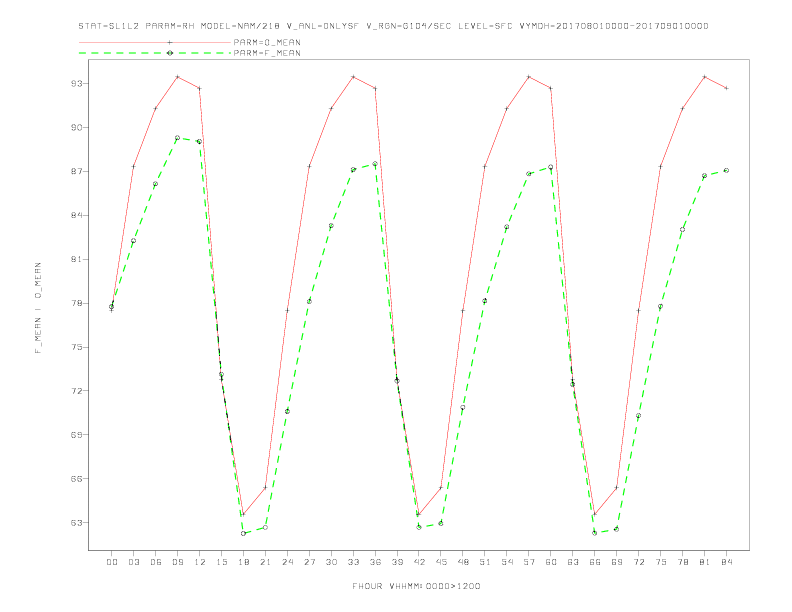The image size is (792, 612).
Task: Click the PARM=F_MEAN legend label
Action: click(x=267, y=53)
